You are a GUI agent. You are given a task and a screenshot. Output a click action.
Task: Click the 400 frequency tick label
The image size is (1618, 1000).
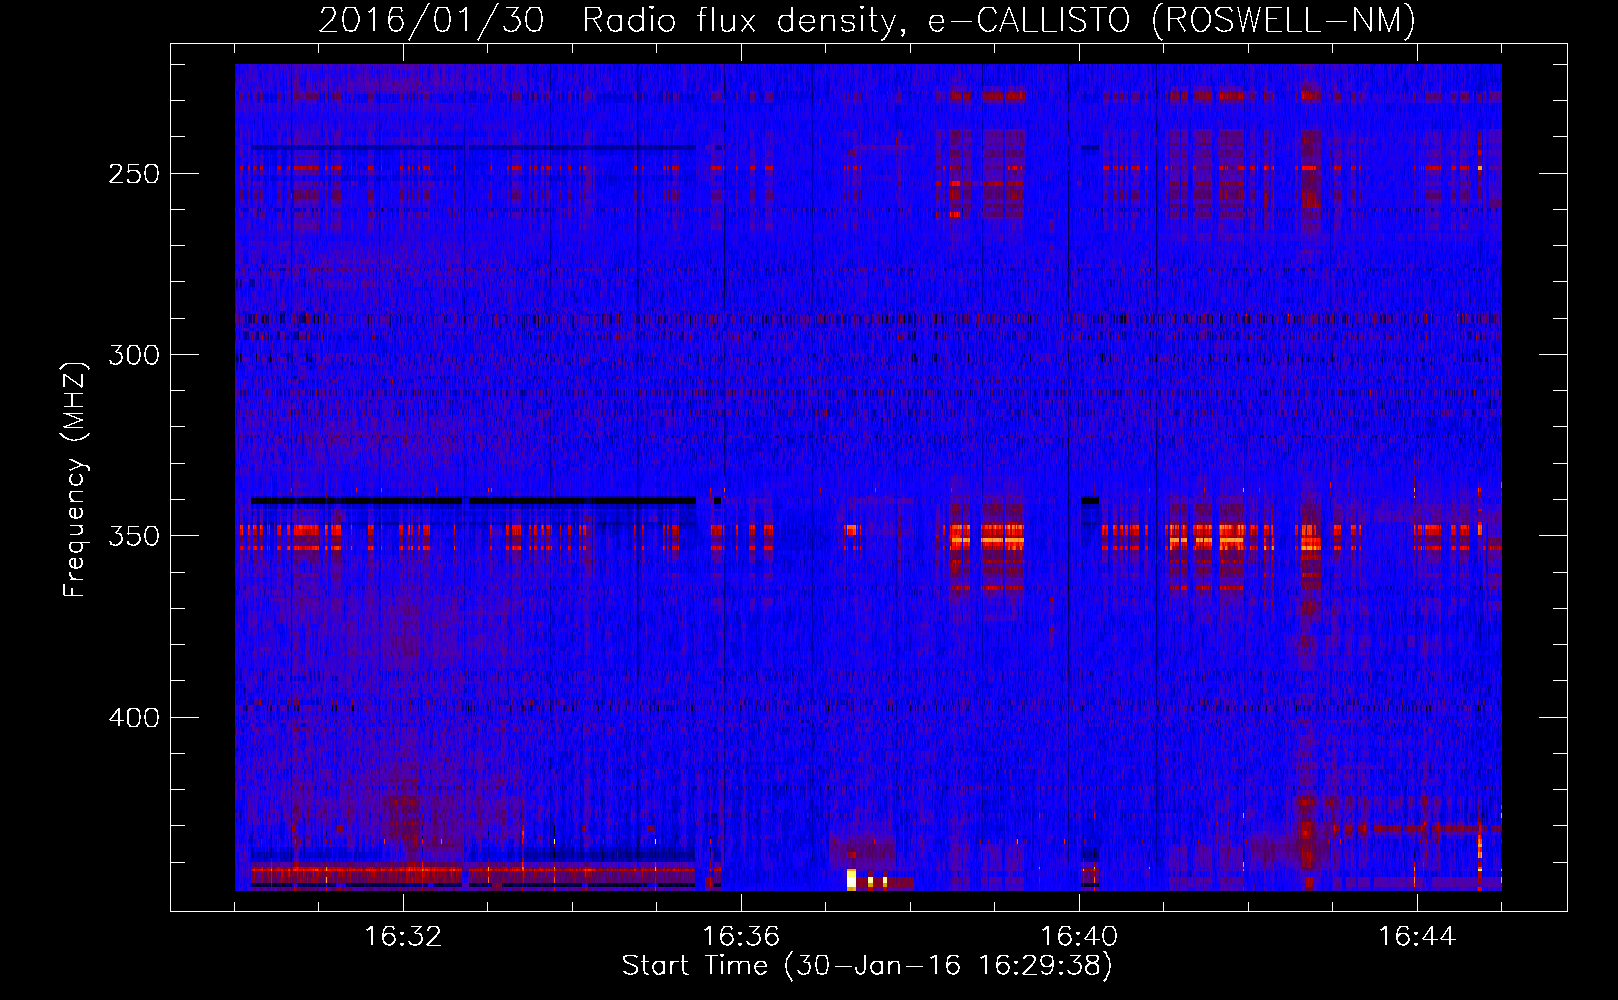(134, 718)
